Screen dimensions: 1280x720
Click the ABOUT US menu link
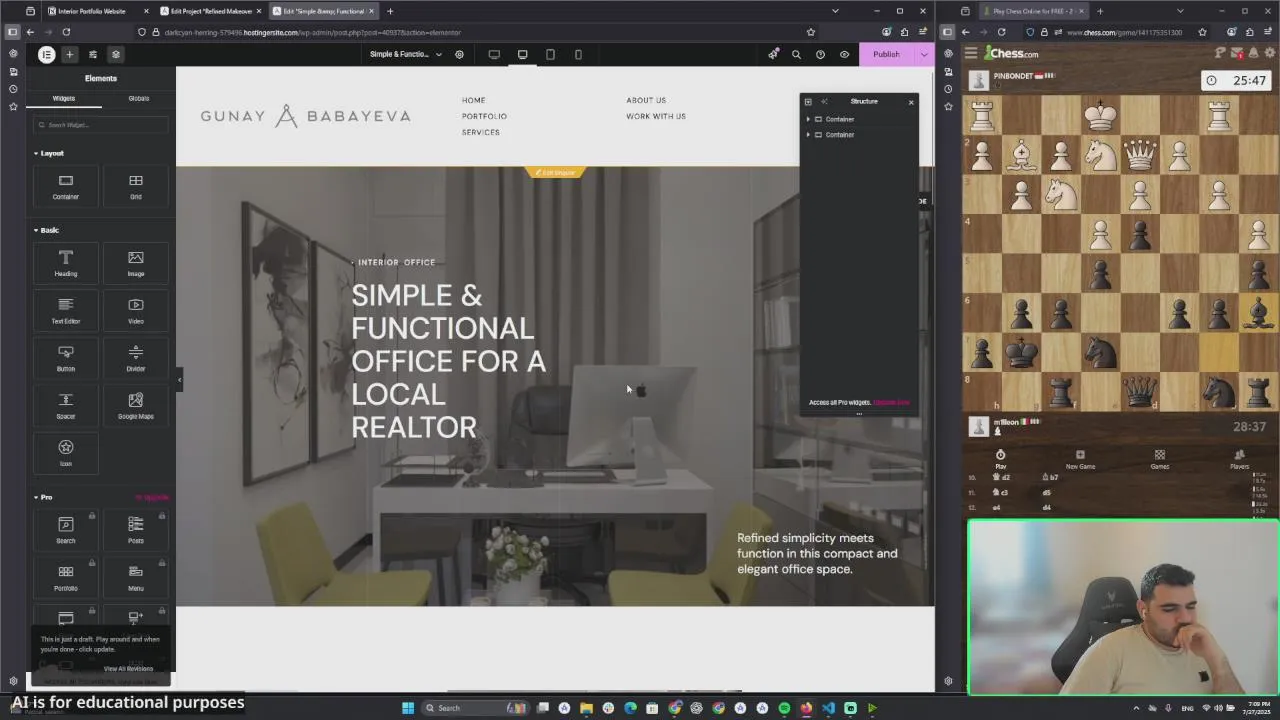646,100
